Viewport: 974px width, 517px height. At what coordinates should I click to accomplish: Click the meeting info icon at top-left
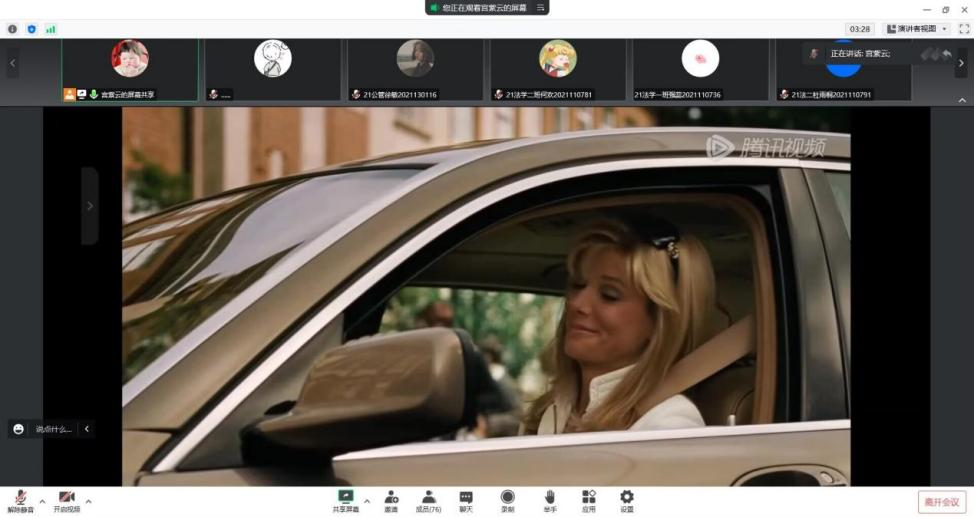[13, 29]
